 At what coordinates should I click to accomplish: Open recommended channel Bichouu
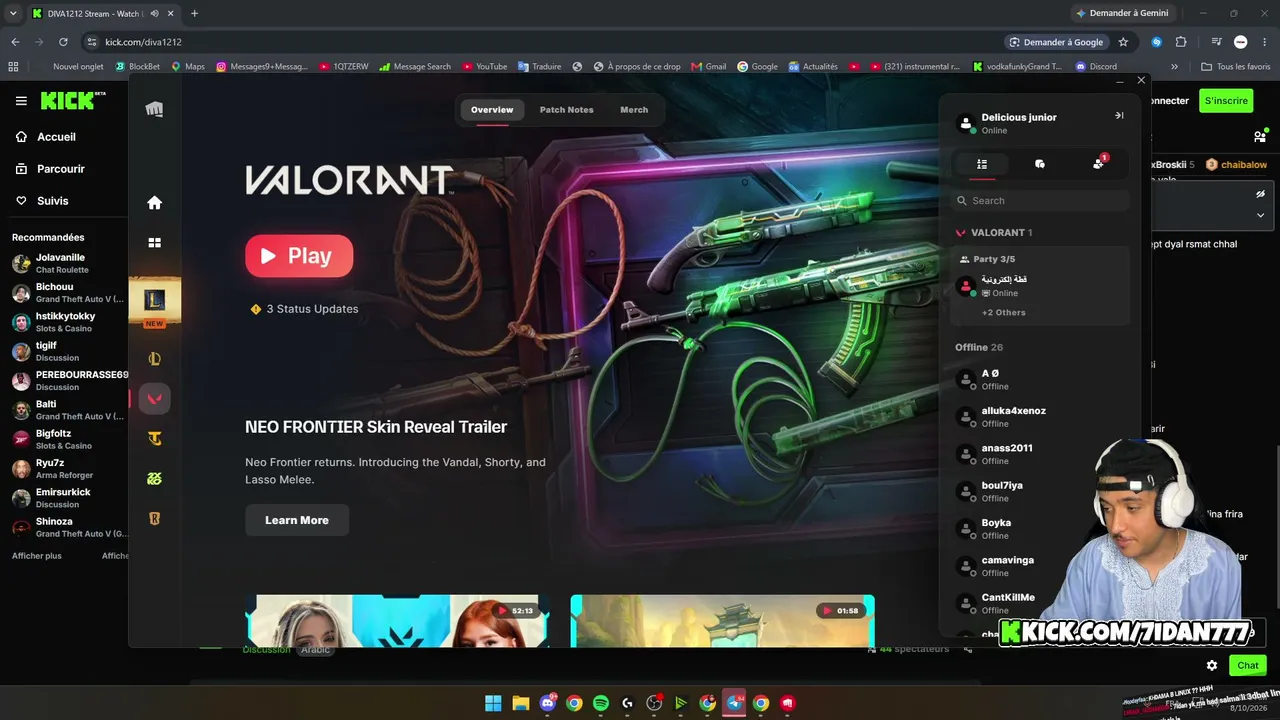tap(67, 293)
